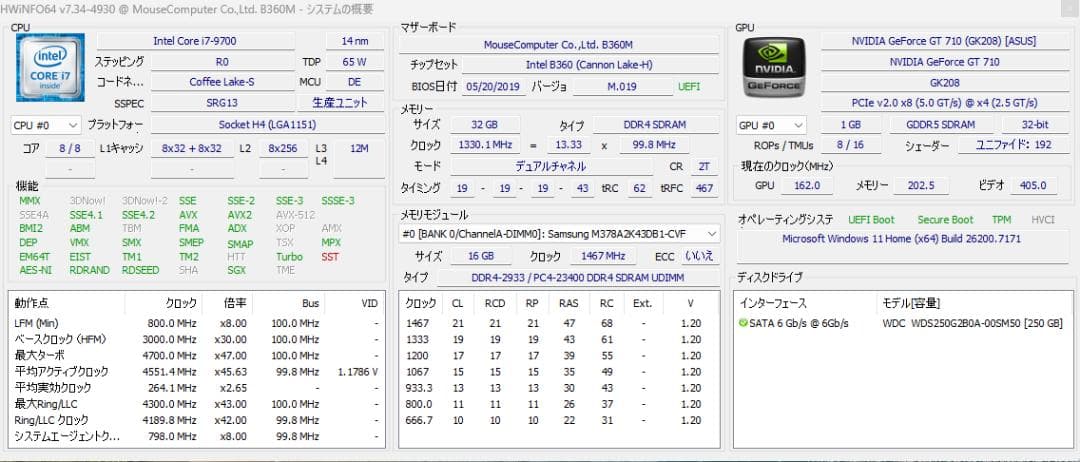Click the GK208 GPU codename field
Image resolution: width=1080 pixels, height=462 pixels.
point(944,82)
